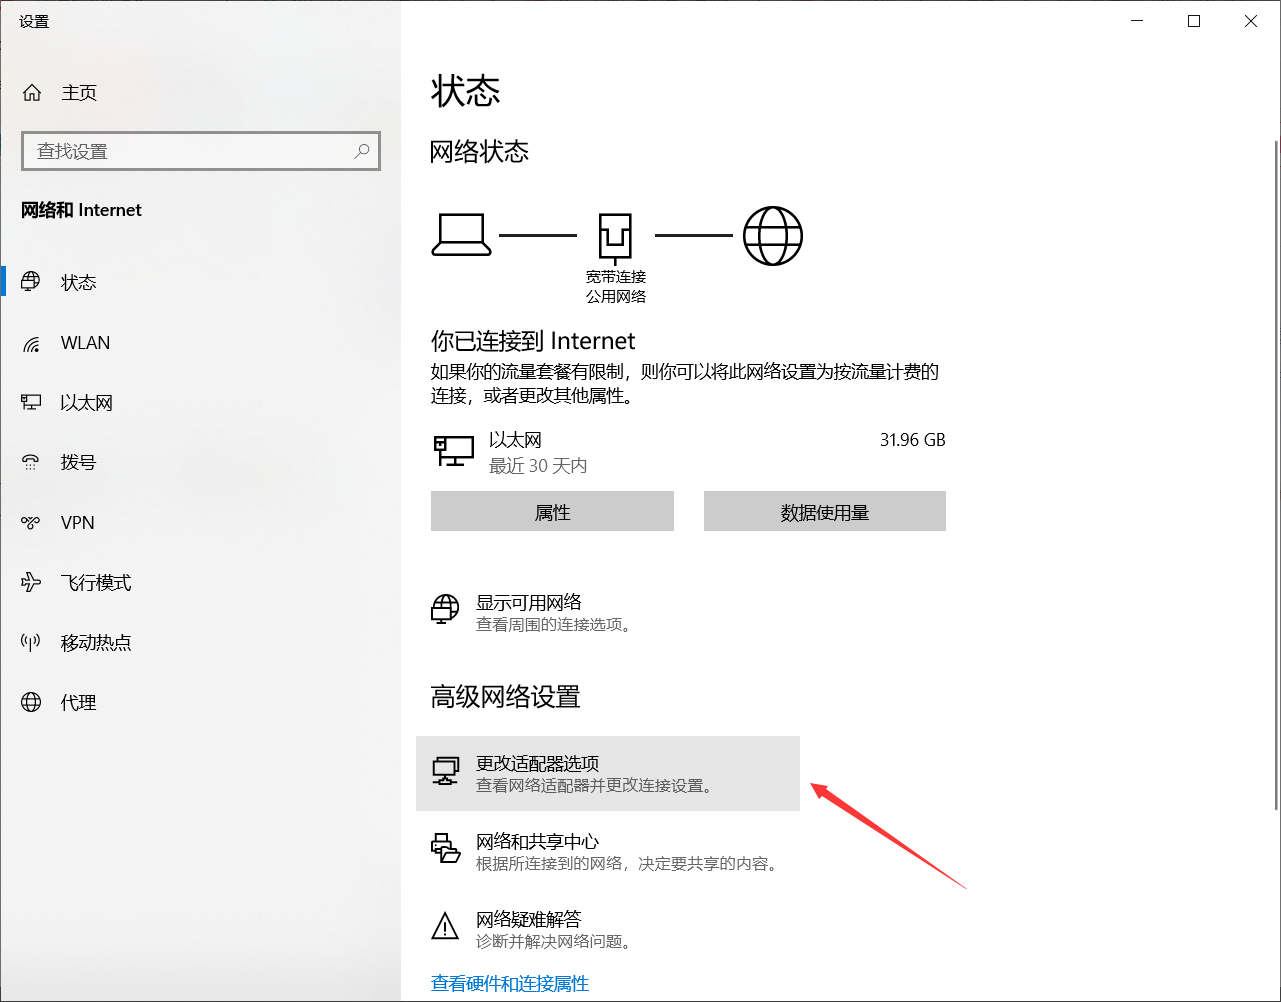Screen dimensions: 1281x1002
Task: Click the 高级网络设置 heading
Action: (x=505, y=697)
